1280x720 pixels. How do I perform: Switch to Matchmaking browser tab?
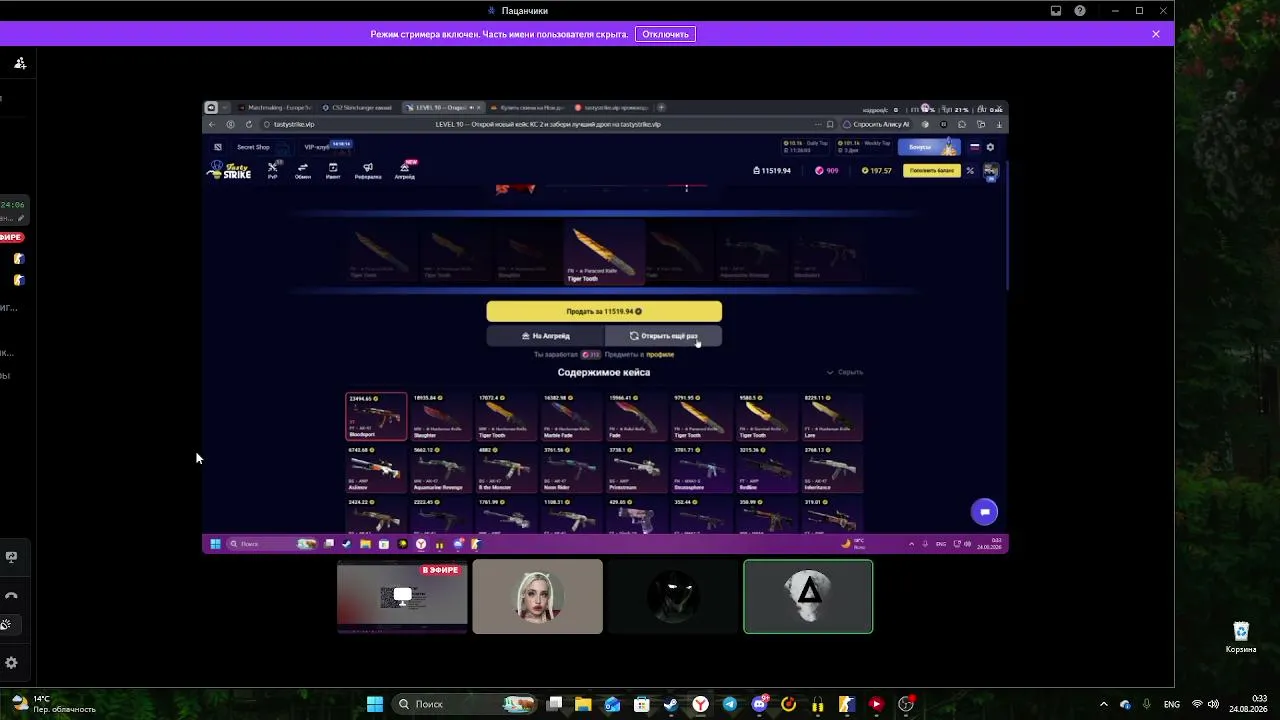(x=277, y=108)
